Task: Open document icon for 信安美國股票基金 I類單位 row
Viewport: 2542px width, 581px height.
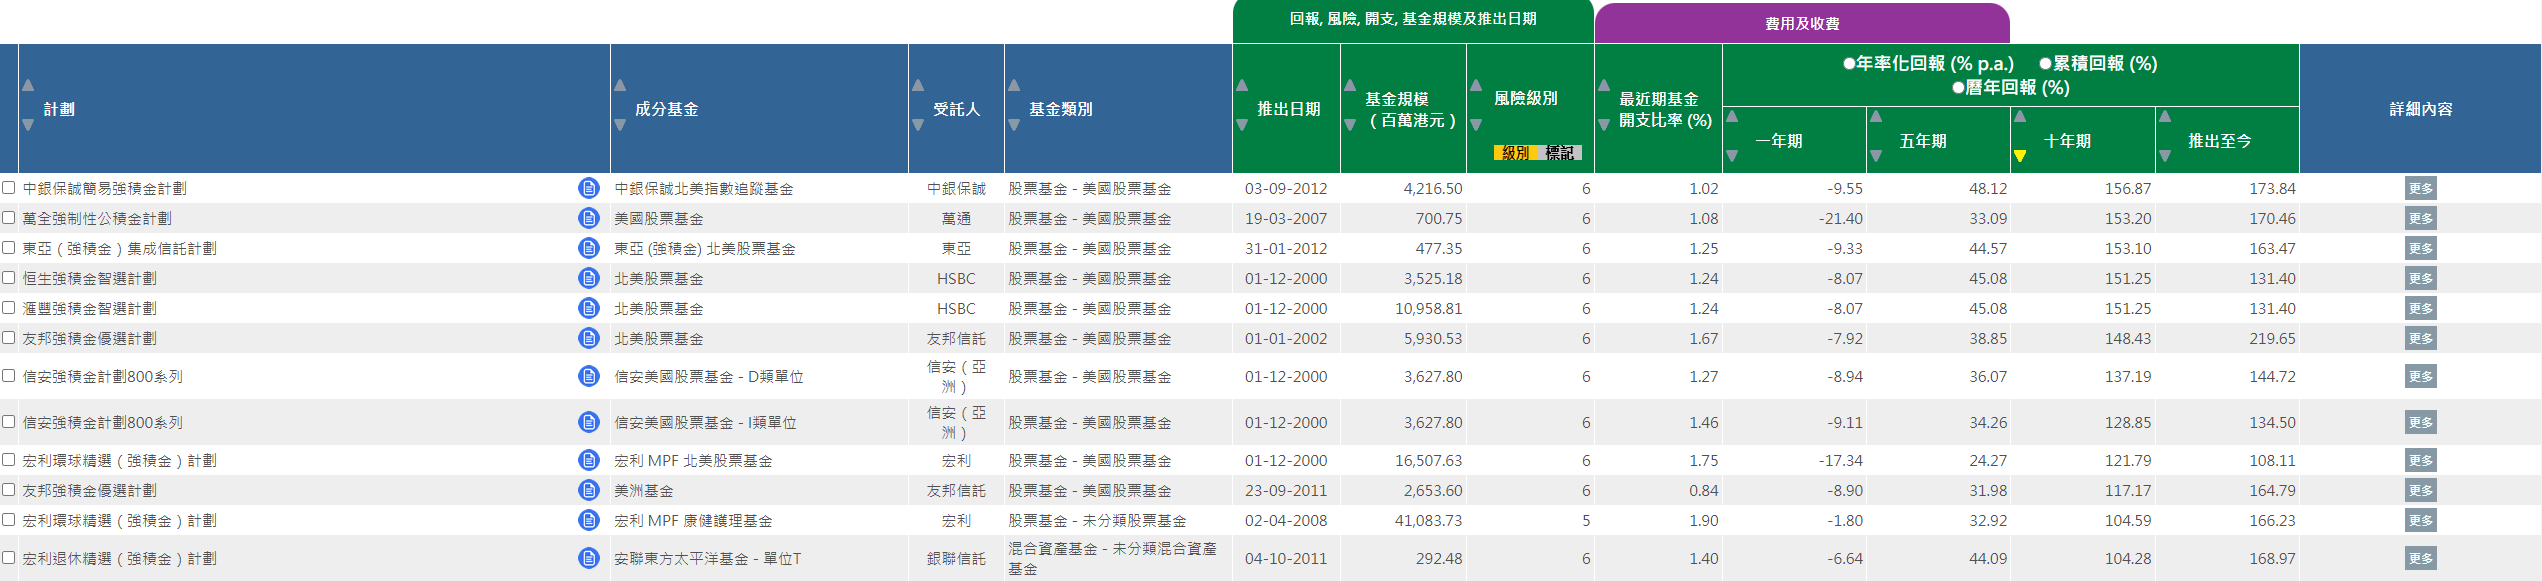Action: pos(589,422)
